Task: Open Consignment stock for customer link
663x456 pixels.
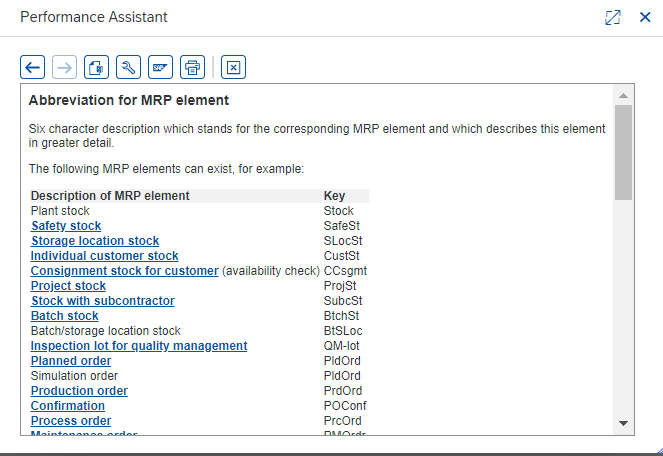Action: pos(125,271)
